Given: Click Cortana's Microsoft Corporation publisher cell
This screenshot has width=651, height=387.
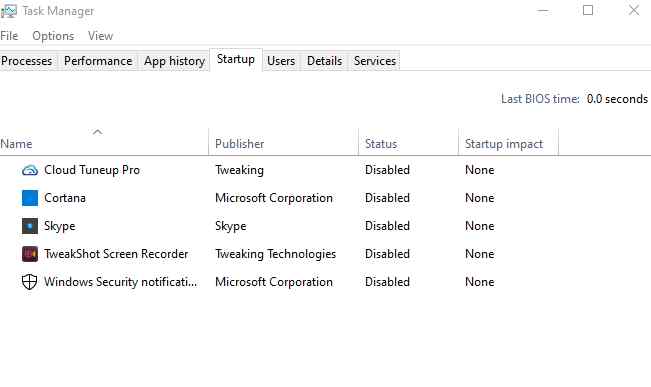Looking at the screenshot, I should (274, 198).
